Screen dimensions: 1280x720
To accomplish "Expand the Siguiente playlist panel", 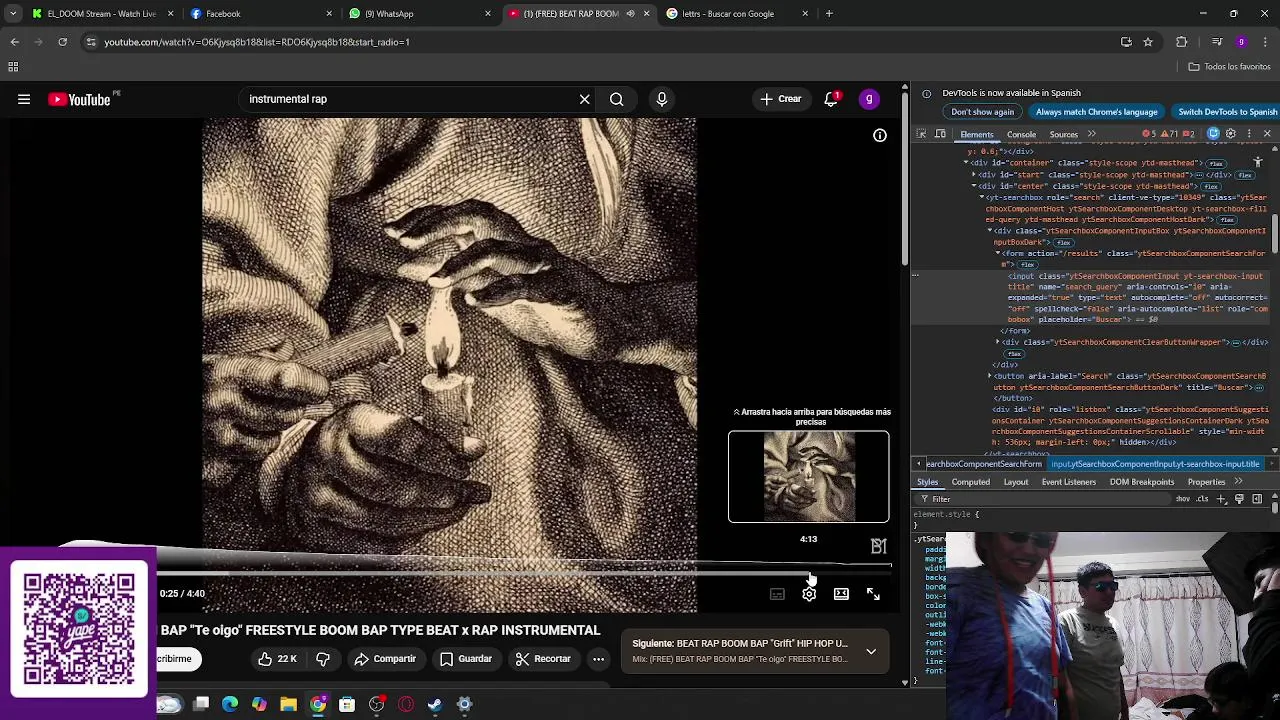I will click(871, 651).
